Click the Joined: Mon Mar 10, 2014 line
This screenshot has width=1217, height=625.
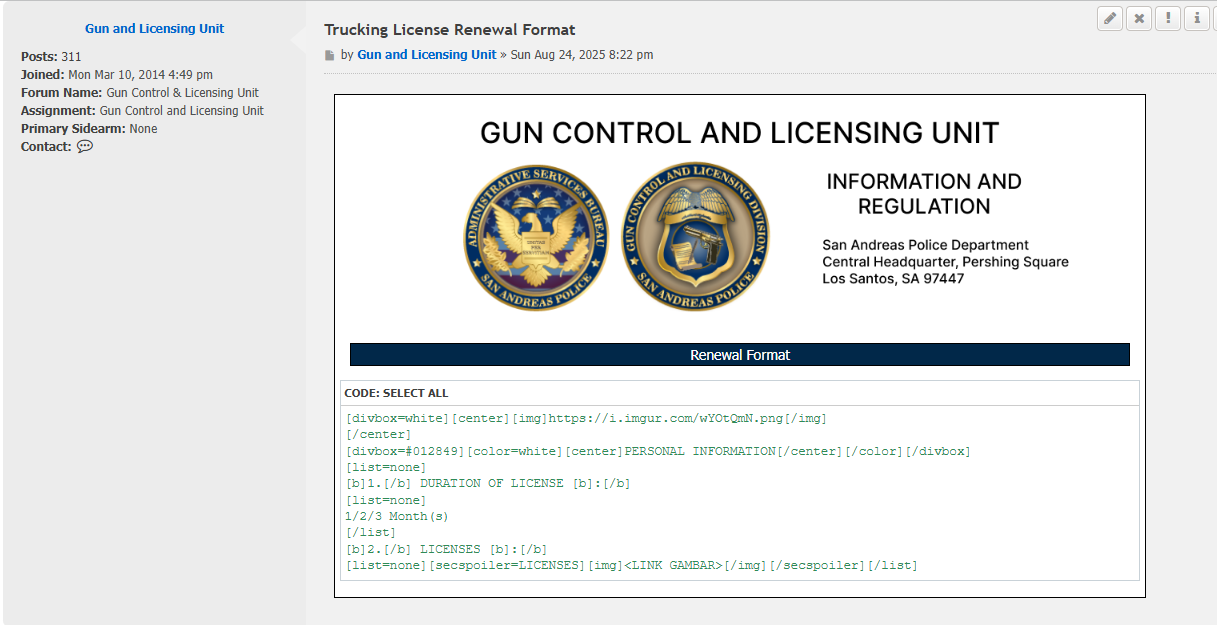click(x=117, y=75)
